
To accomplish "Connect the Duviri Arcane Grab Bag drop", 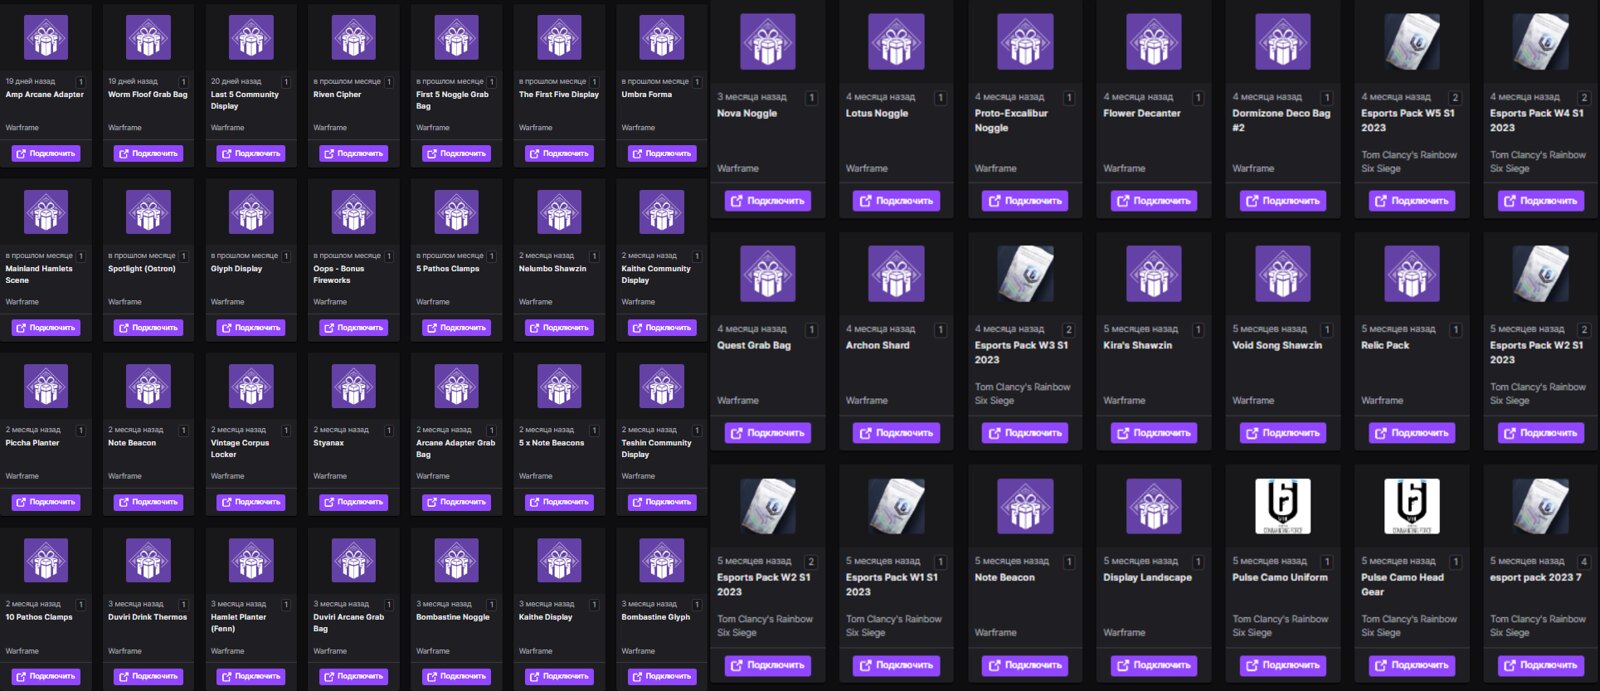I will (354, 676).
